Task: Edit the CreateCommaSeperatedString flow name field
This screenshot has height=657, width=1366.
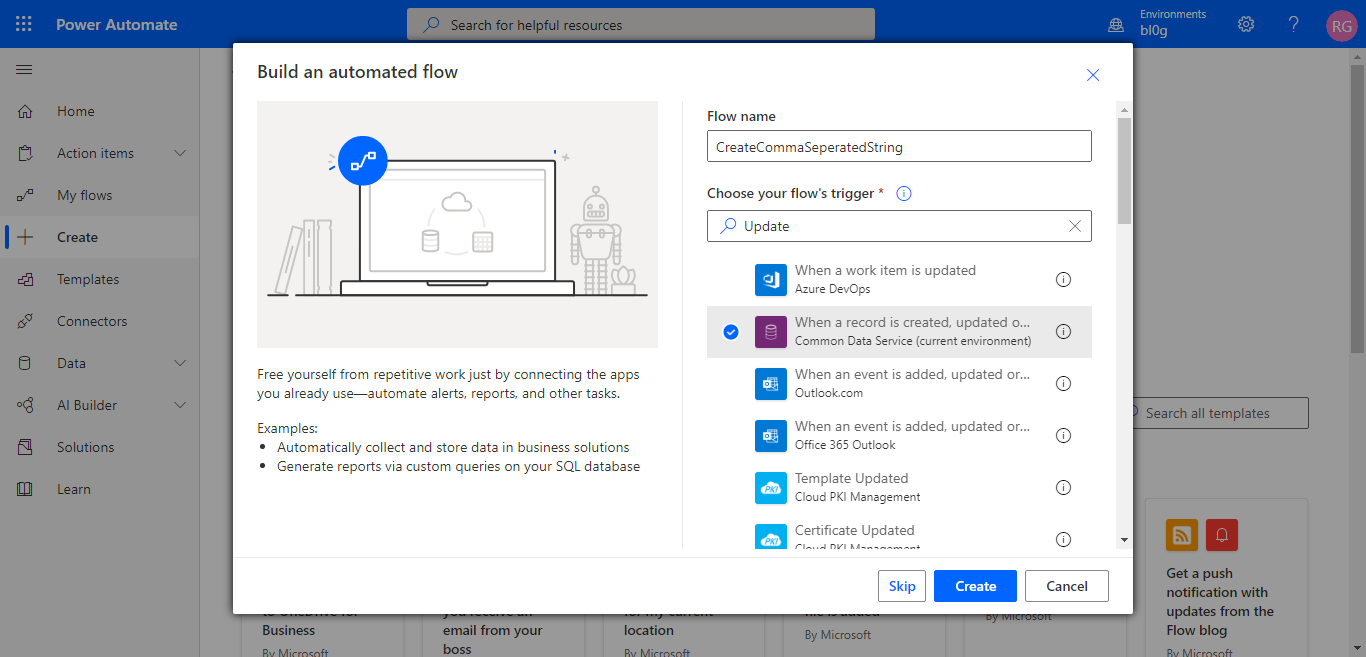Action: [899, 146]
